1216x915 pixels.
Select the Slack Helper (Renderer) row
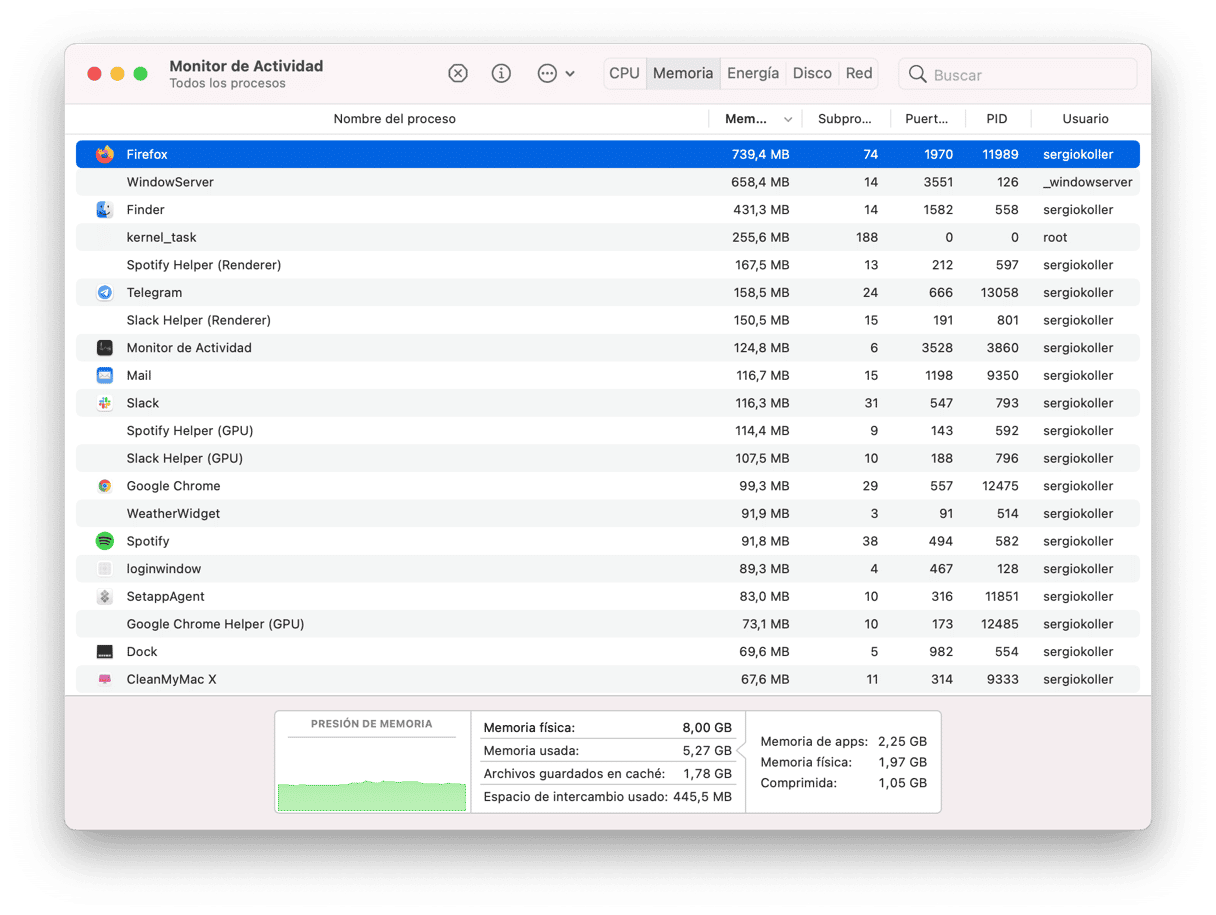pyautogui.click(x=608, y=320)
